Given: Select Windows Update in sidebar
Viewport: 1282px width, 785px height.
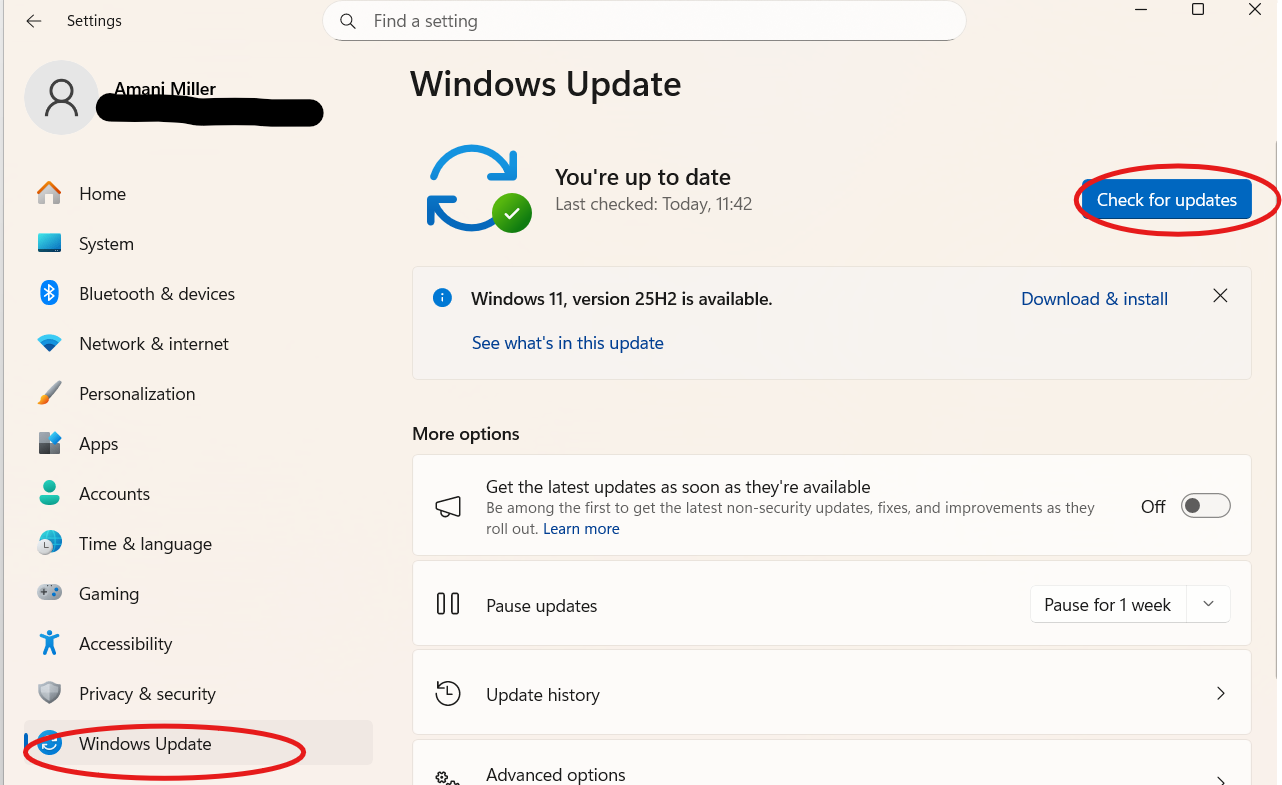Looking at the screenshot, I should pos(198,743).
